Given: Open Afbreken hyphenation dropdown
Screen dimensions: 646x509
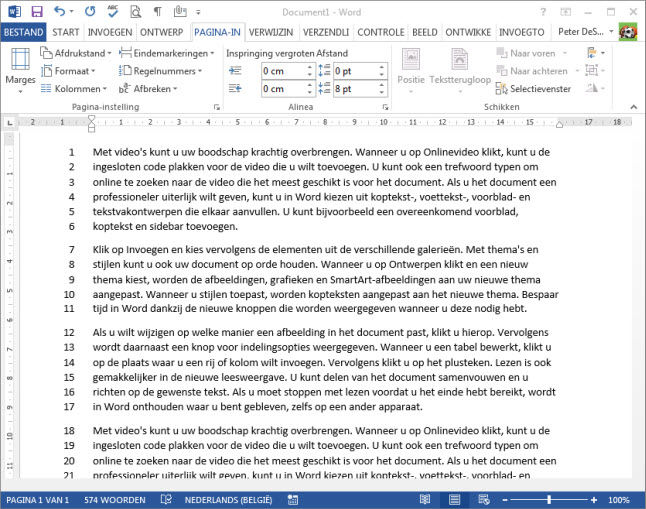Looking at the screenshot, I should pos(148,89).
